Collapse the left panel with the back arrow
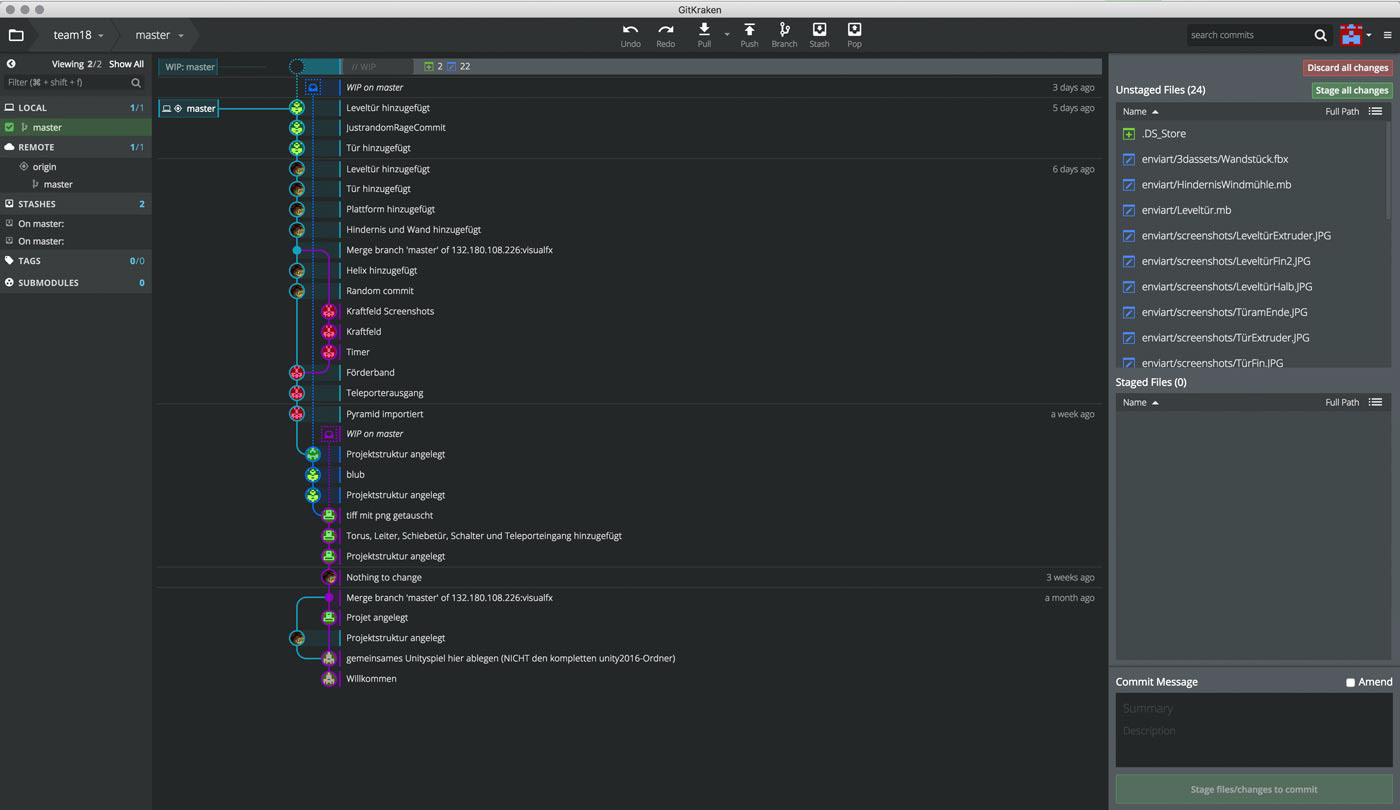 pyautogui.click(x=11, y=64)
